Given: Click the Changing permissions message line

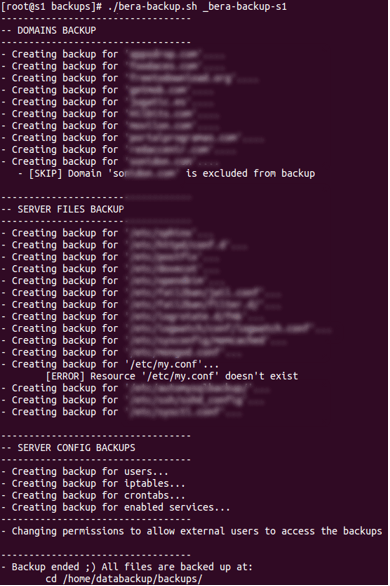Looking at the screenshot, I should (192, 531).
